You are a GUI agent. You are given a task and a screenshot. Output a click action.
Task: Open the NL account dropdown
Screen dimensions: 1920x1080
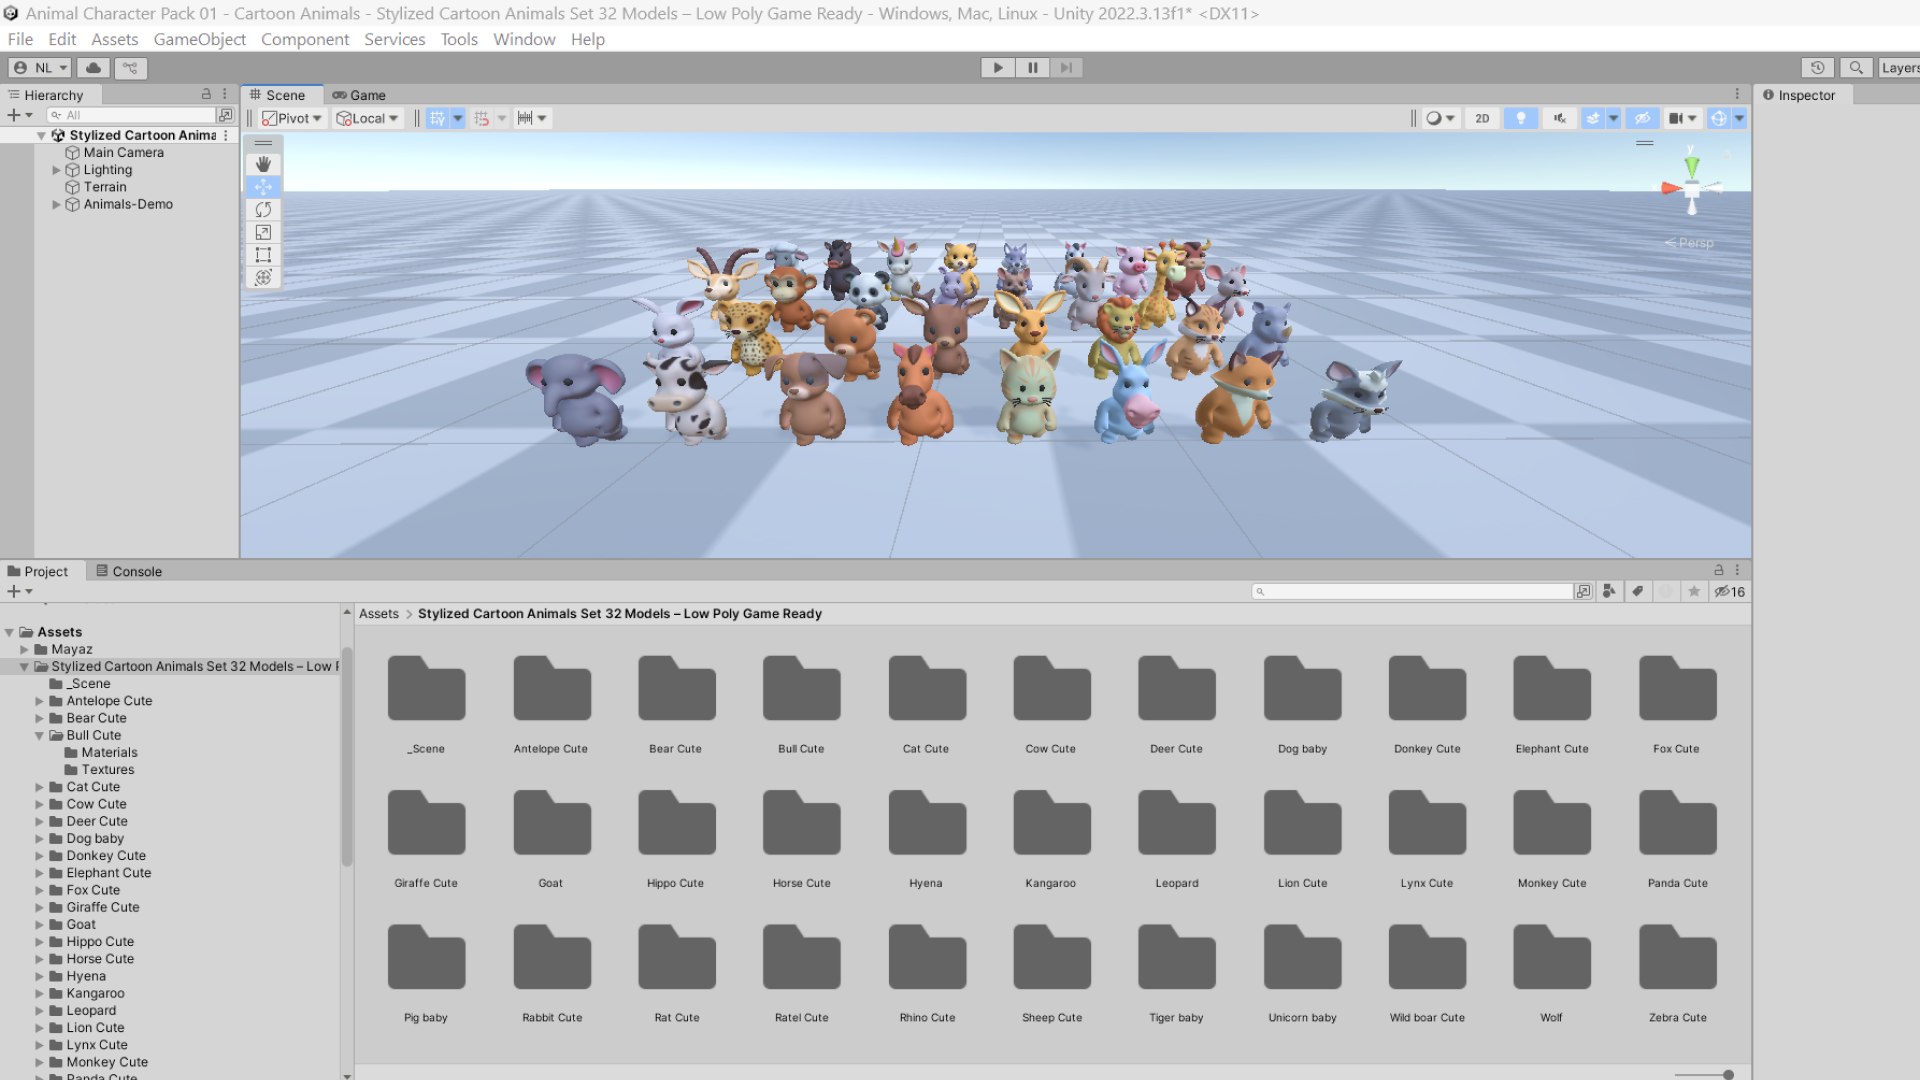pyautogui.click(x=40, y=68)
